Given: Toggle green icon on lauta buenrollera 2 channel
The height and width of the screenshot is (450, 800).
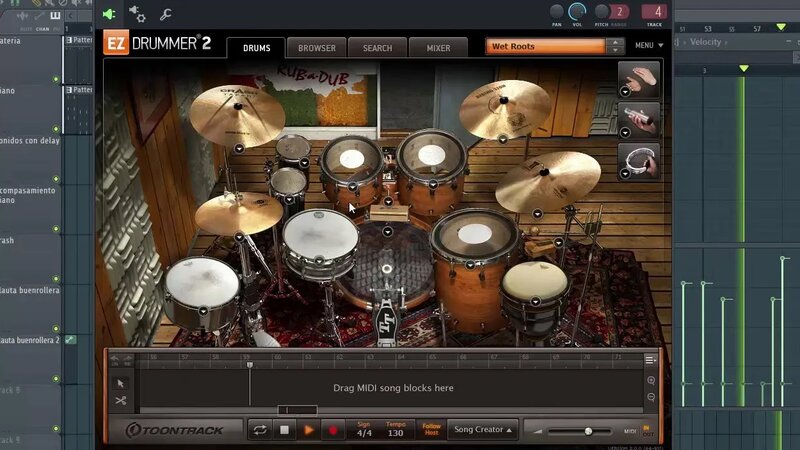Looking at the screenshot, I should 70,339.
